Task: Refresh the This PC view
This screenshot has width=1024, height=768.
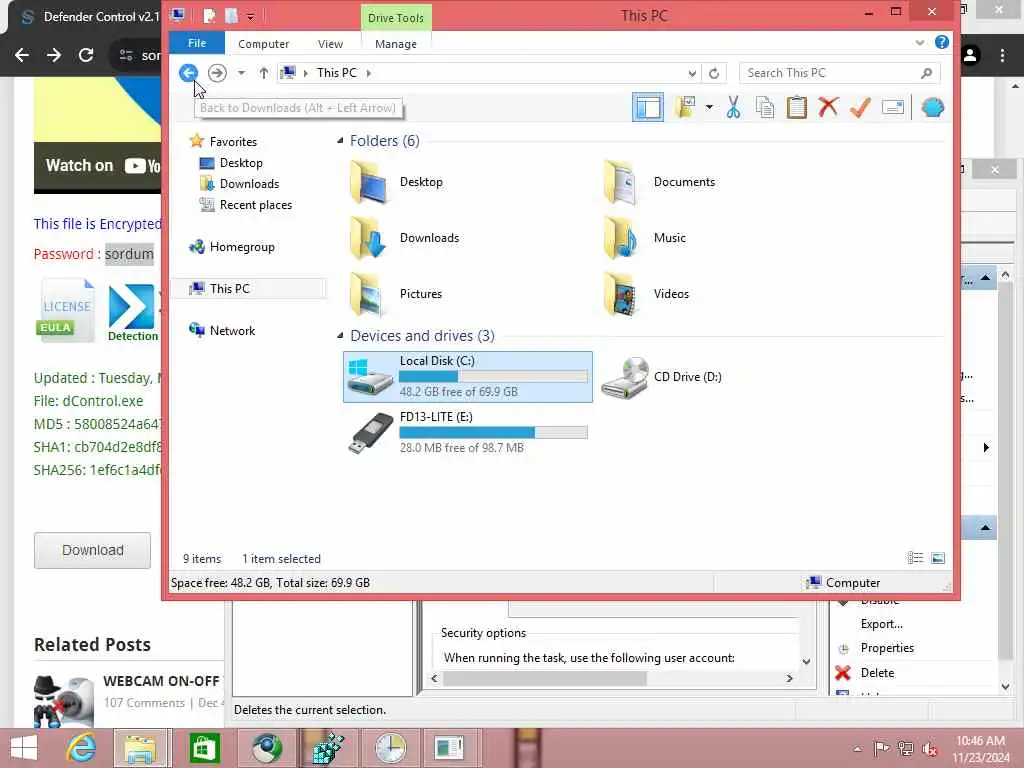Action: pos(714,73)
